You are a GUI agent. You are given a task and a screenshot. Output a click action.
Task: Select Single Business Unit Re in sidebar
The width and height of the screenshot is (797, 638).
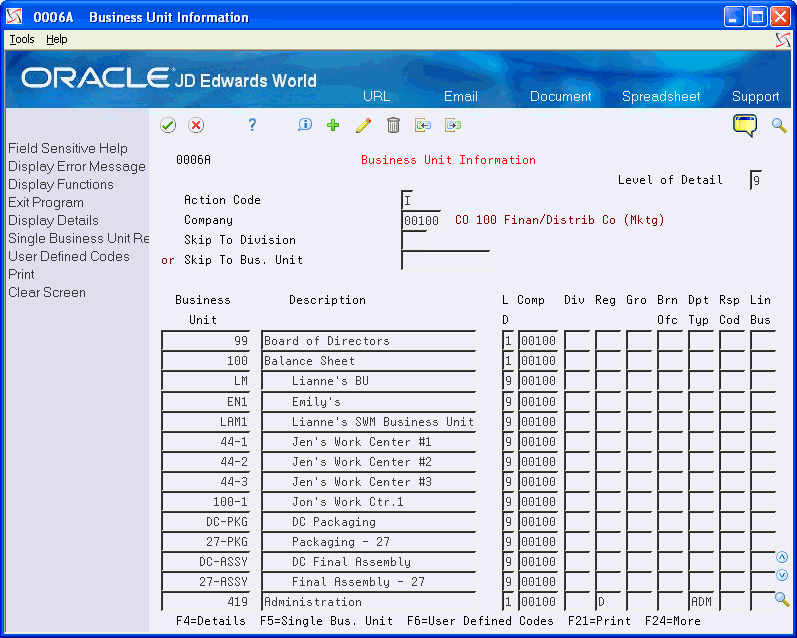tap(78, 238)
